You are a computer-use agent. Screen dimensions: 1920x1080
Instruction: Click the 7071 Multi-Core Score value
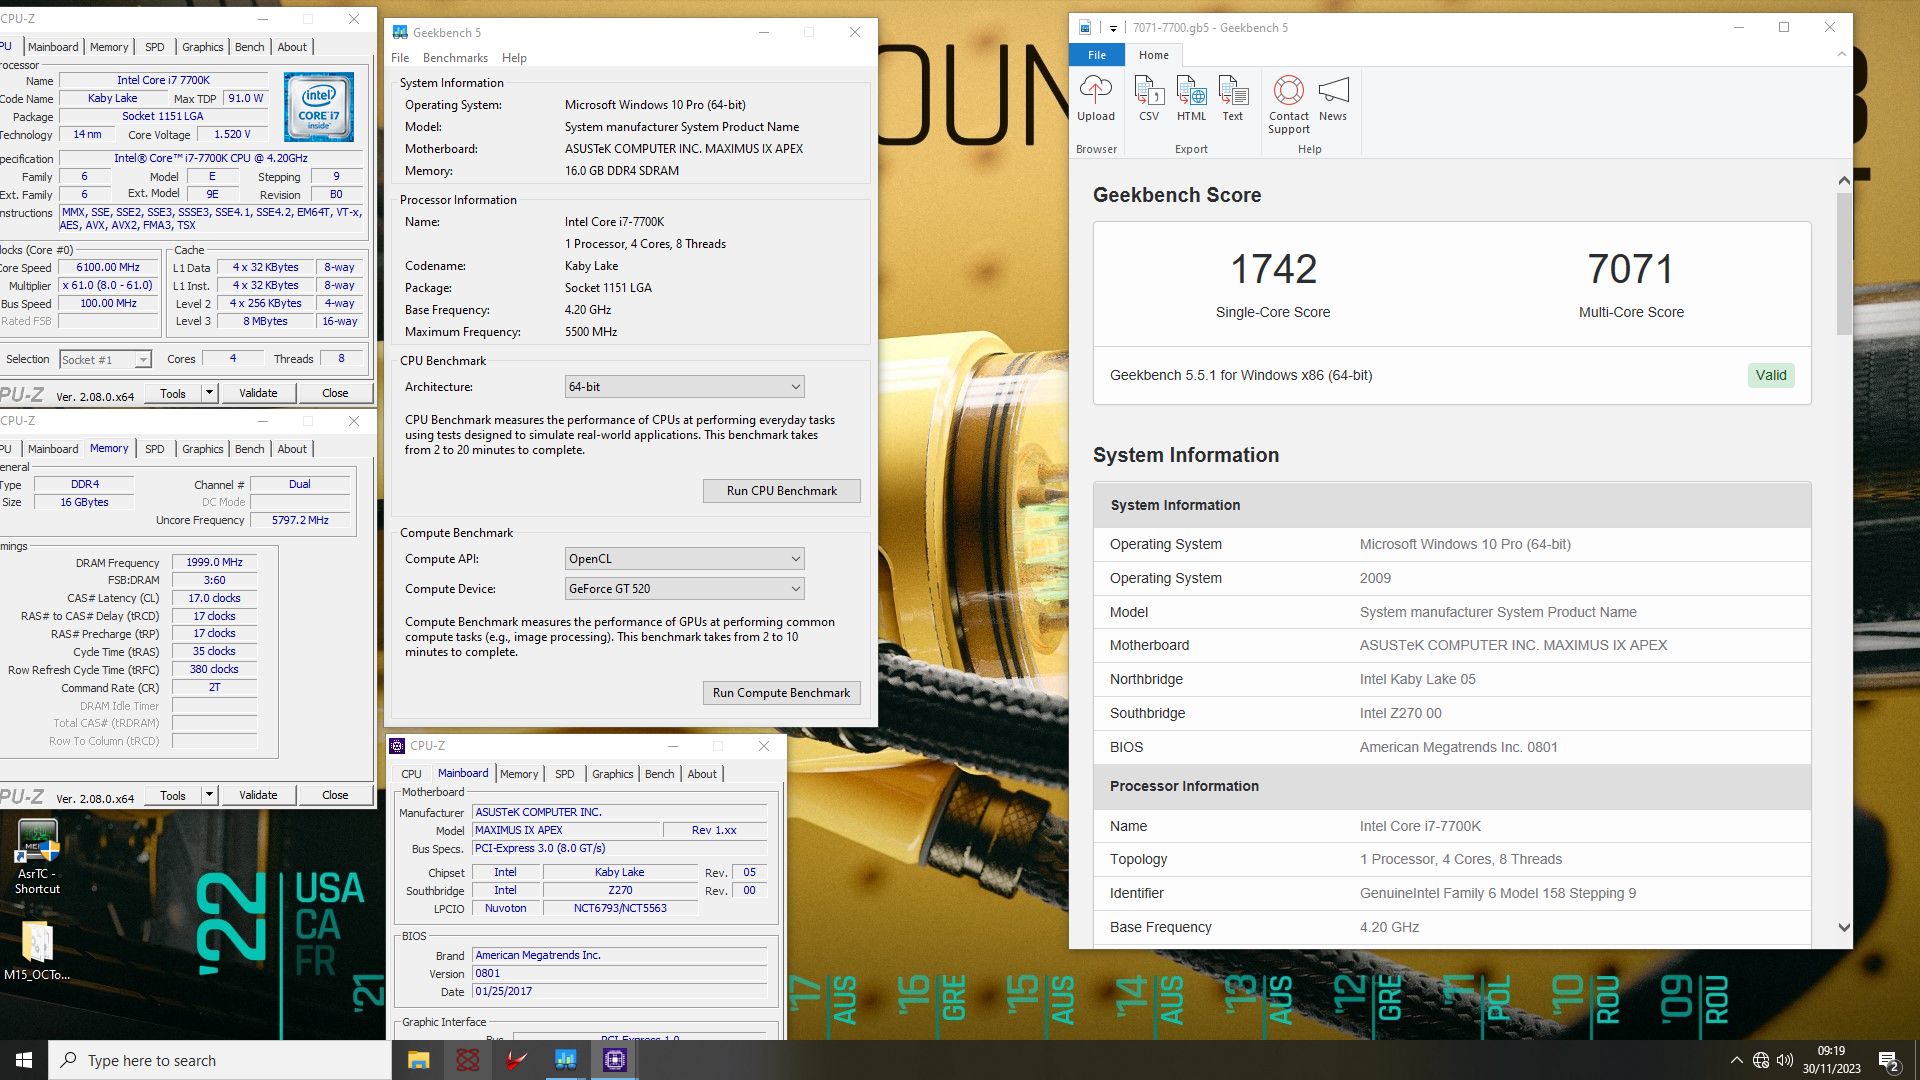[1630, 269]
